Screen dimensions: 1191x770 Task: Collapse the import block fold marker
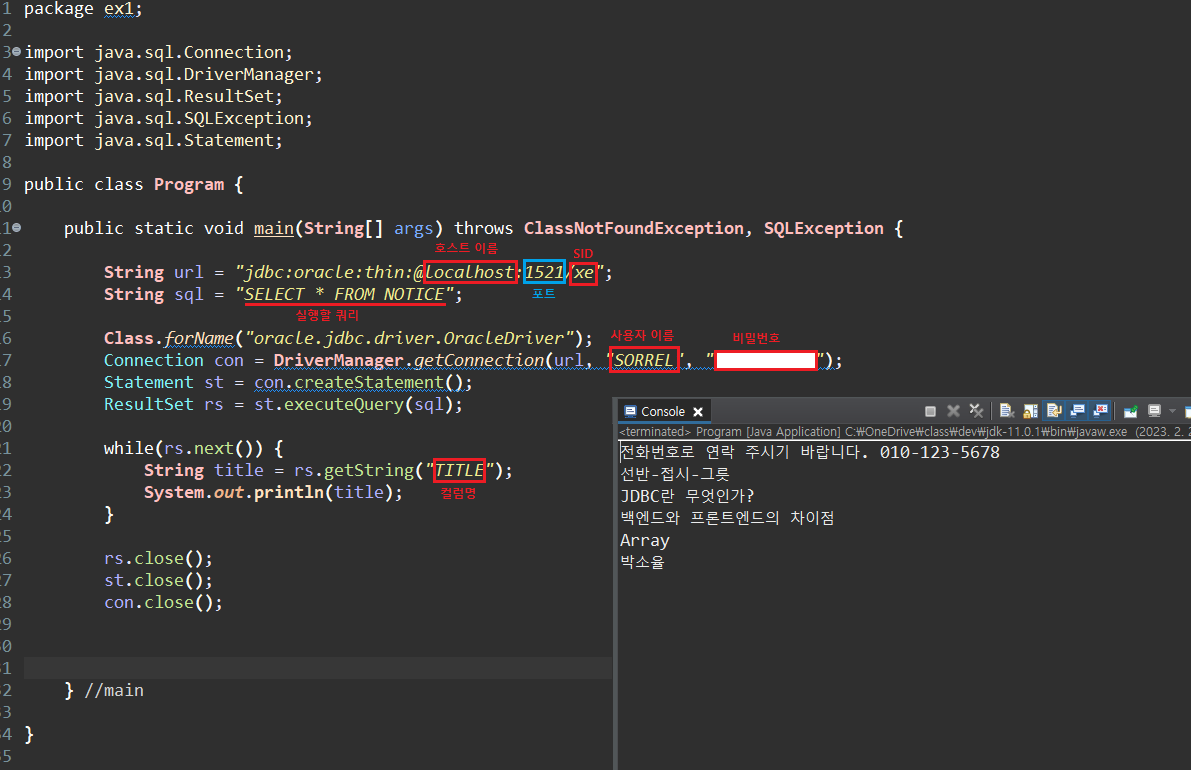point(17,52)
